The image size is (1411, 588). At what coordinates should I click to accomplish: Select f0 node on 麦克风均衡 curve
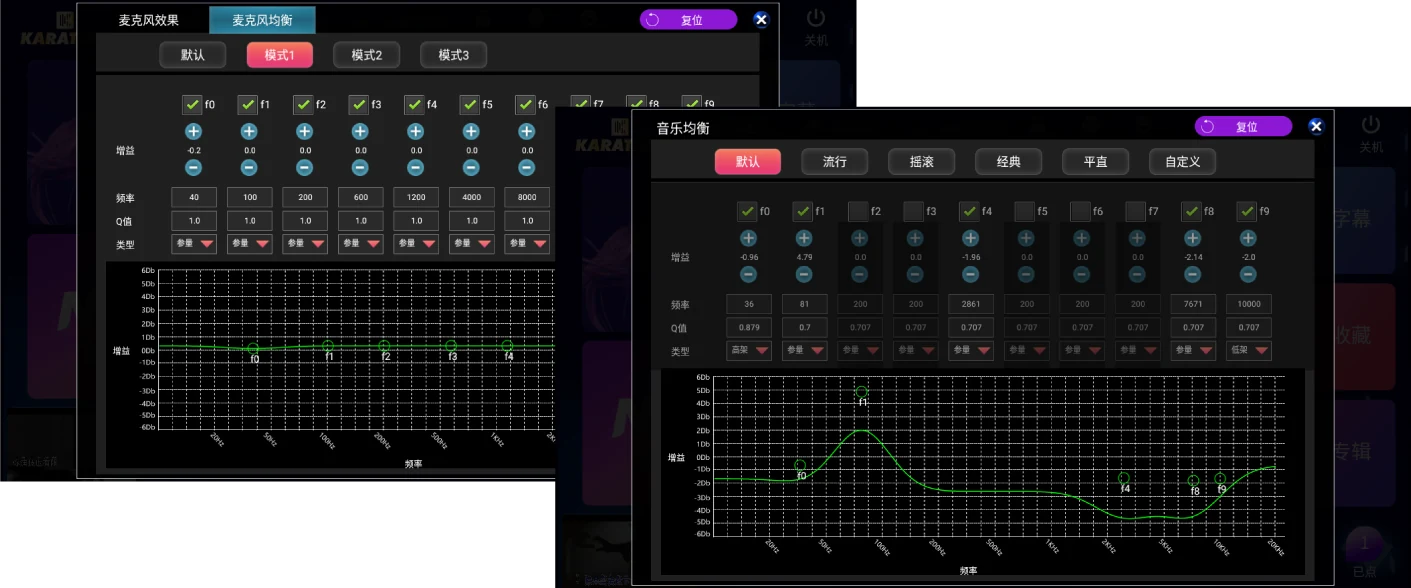[x=253, y=348]
